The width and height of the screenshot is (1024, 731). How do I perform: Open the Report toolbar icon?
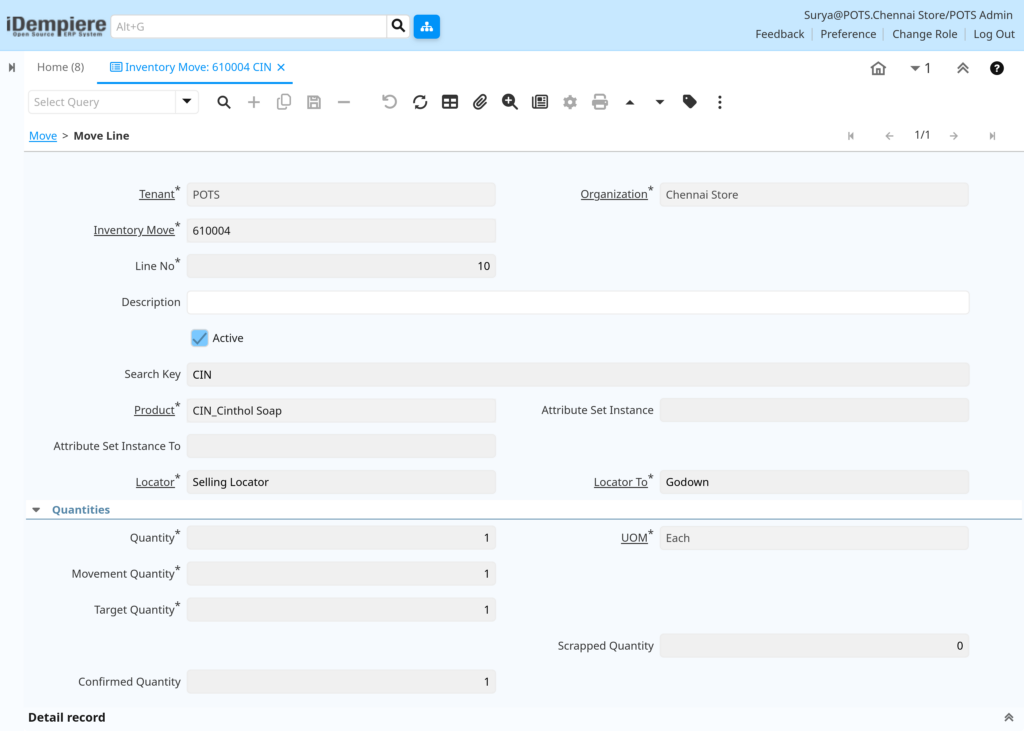pyautogui.click(x=540, y=102)
